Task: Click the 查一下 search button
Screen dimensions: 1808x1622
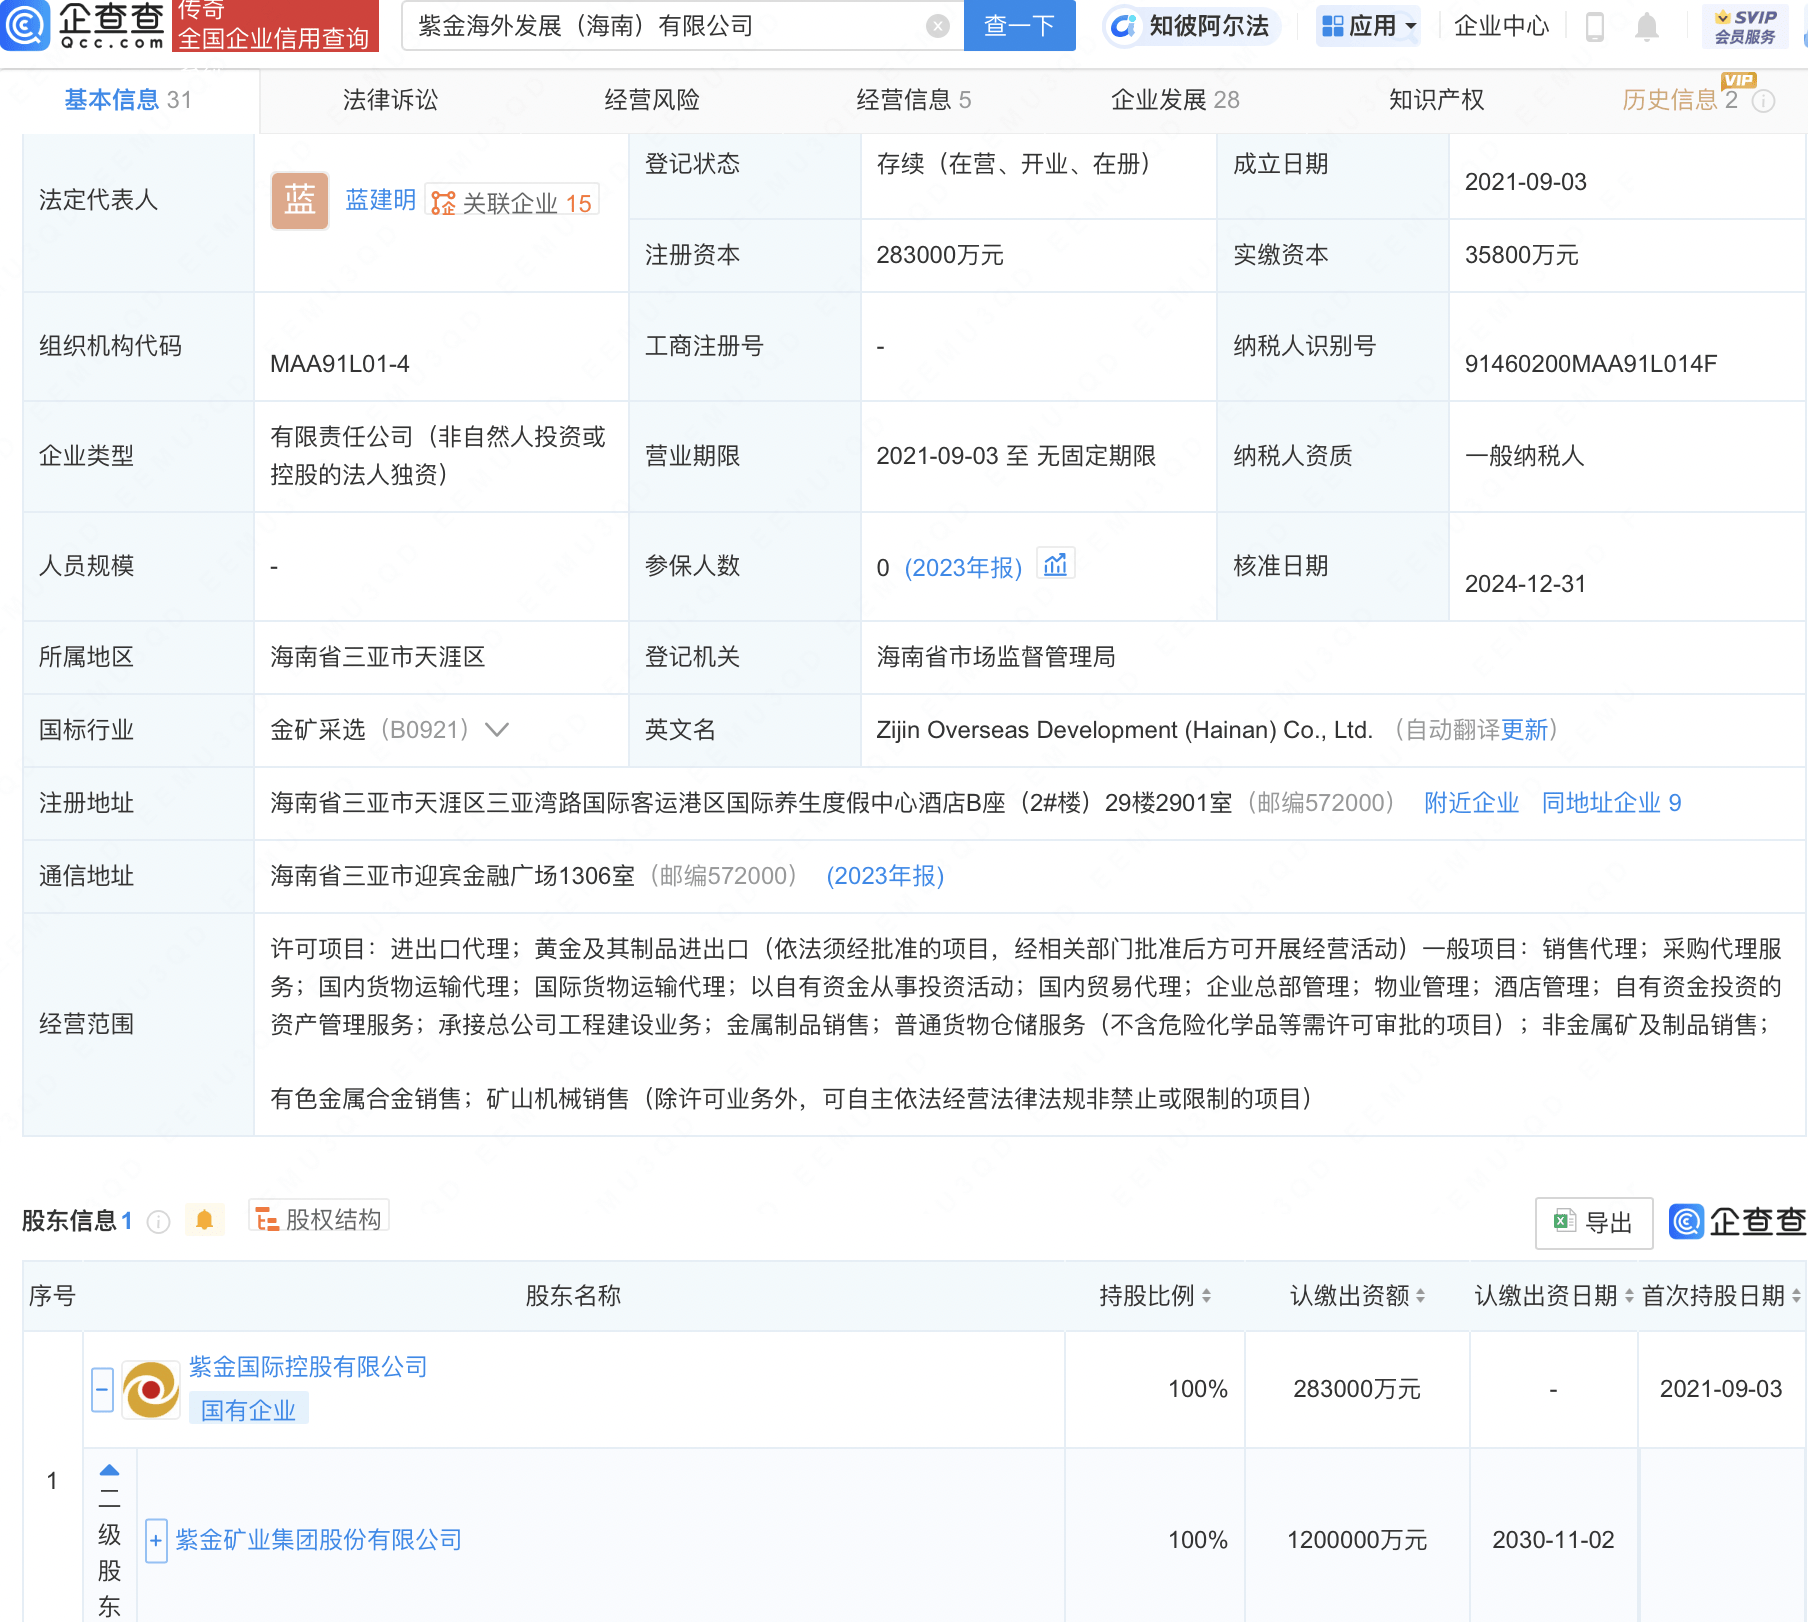Action: click(1019, 25)
